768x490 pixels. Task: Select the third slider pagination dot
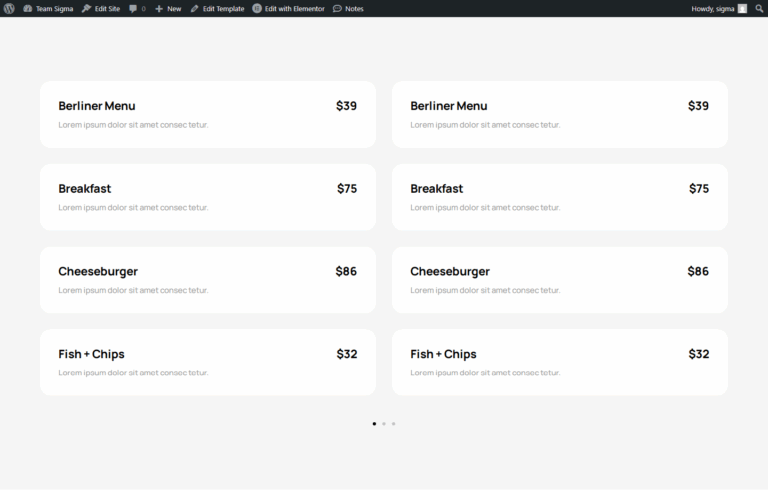(x=393, y=424)
